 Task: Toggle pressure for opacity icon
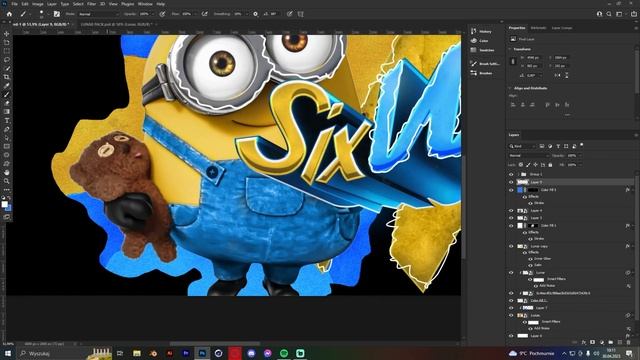(x=162, y=14)
